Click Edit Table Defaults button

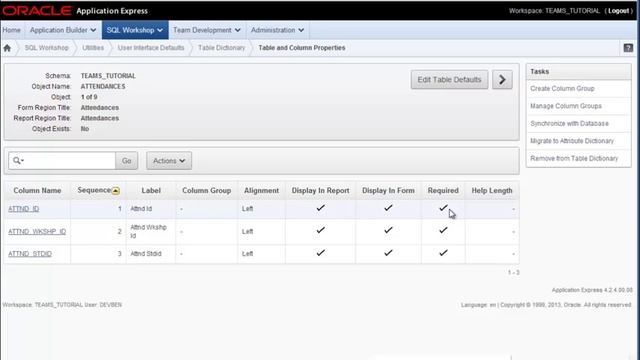[449, 80]
